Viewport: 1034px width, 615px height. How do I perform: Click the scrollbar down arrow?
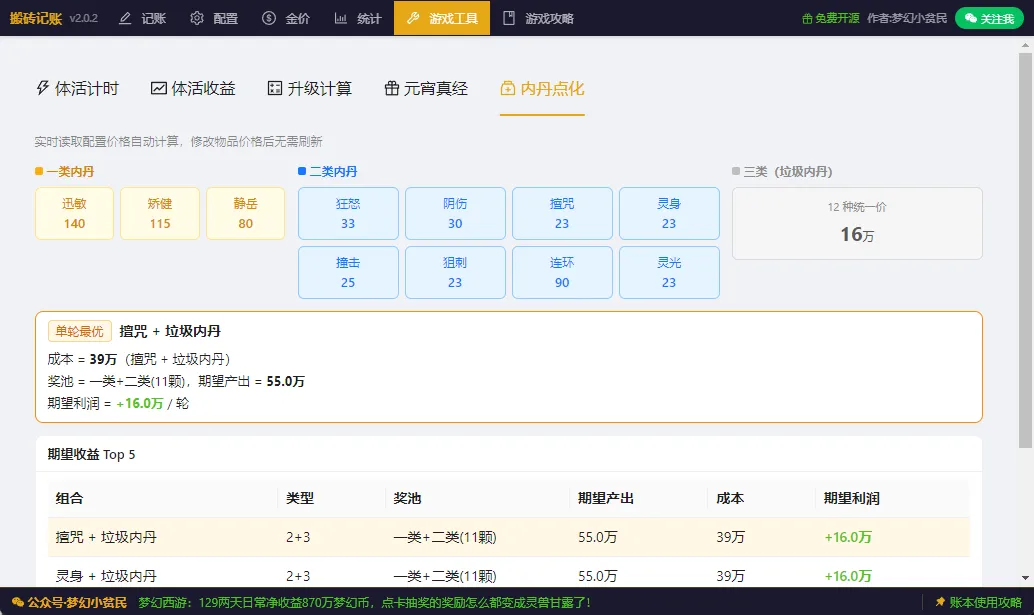1025,577
